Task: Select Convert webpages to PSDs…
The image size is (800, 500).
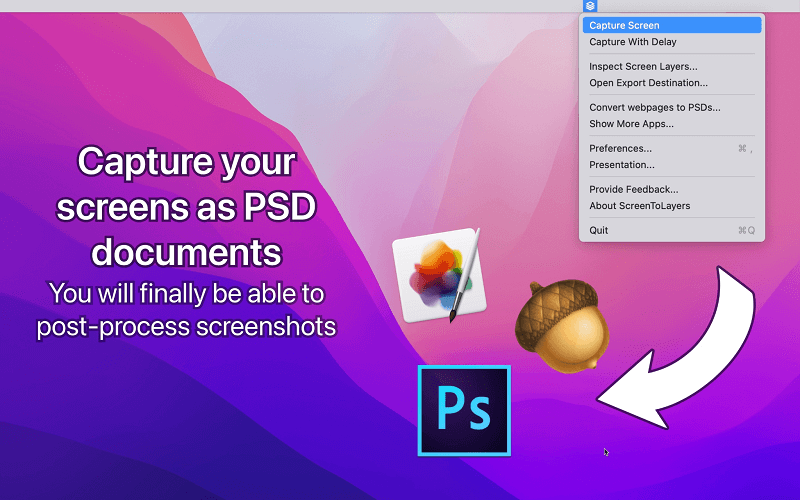Action: [672, 107]
